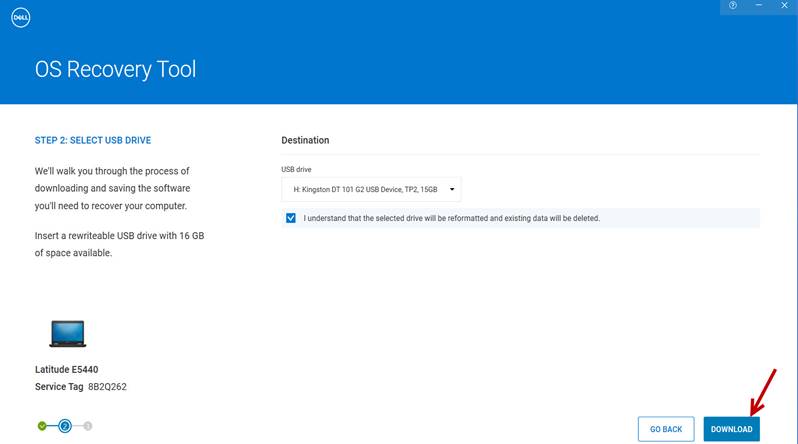Click the grey step 3 progress circle
Viewport: 798px width, 444px height.
[88, 426]
